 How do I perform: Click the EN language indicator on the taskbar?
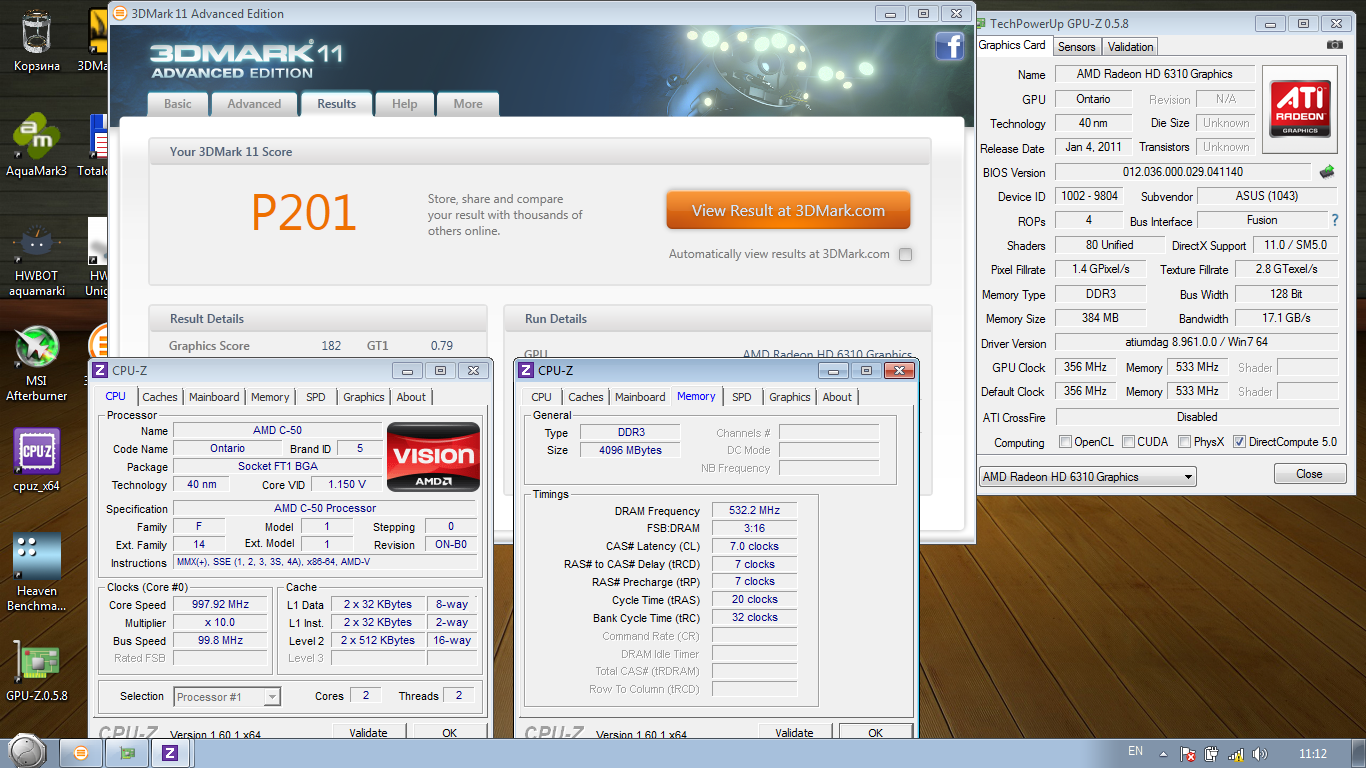(x=1135, y=751)
